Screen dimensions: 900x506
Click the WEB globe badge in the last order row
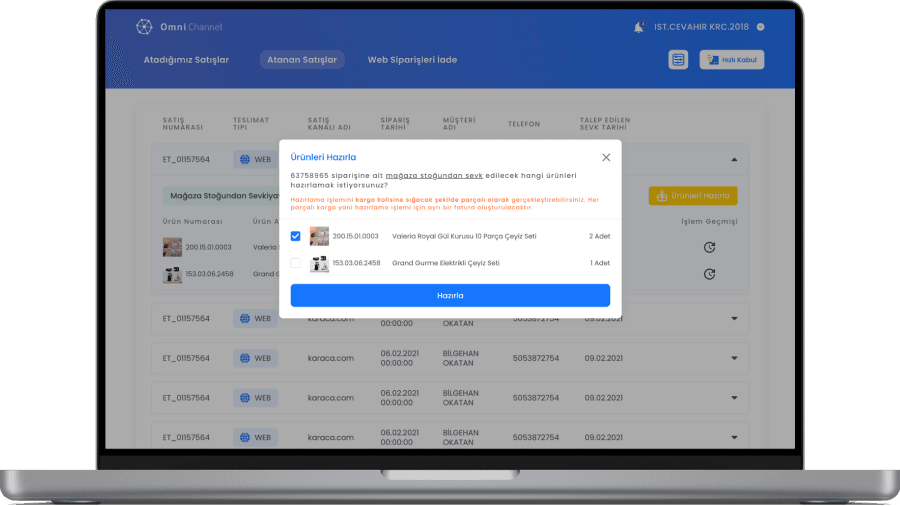coord(254,437)
